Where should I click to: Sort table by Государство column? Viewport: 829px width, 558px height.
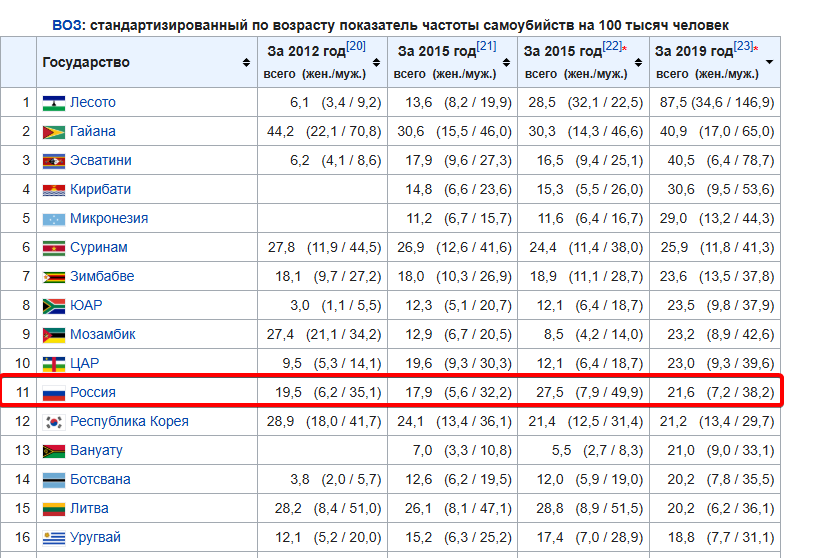[x=246, y=62]
